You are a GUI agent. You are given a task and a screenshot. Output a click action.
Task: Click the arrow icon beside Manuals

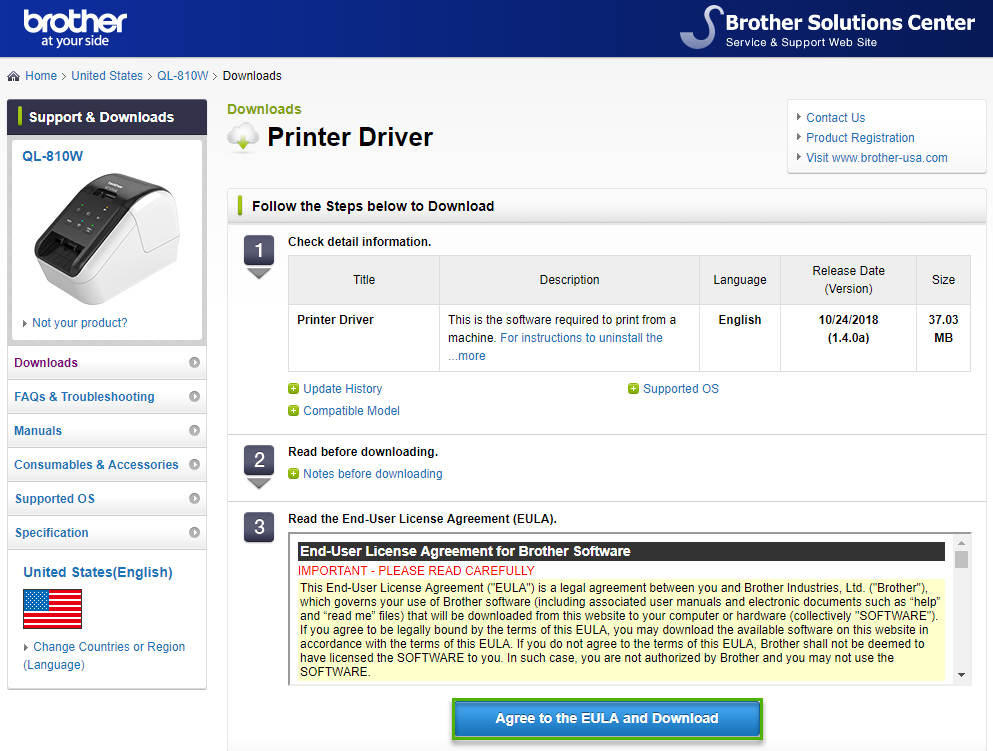coord(194,431)
